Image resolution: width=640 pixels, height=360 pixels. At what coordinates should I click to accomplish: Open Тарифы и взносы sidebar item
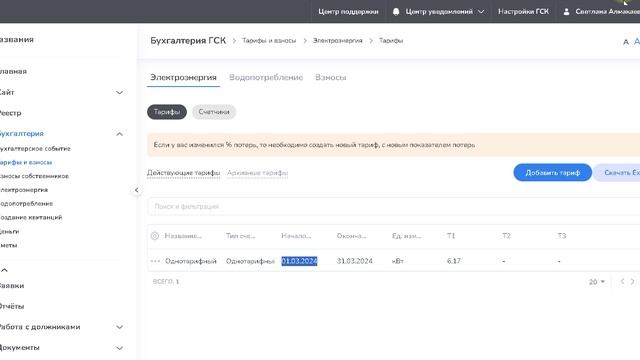coord(26,162)
